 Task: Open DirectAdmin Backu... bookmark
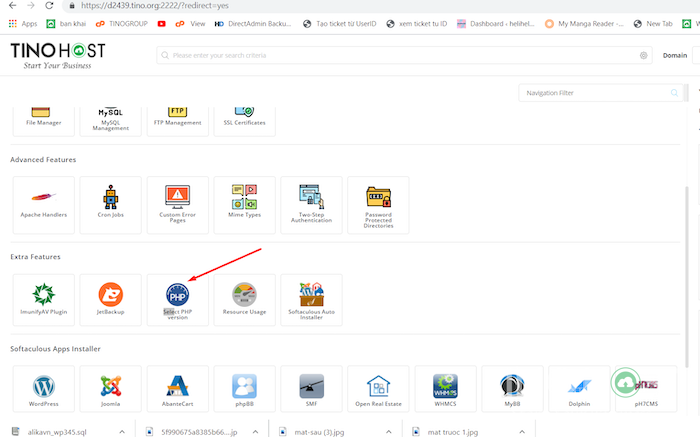click(253, 24)
